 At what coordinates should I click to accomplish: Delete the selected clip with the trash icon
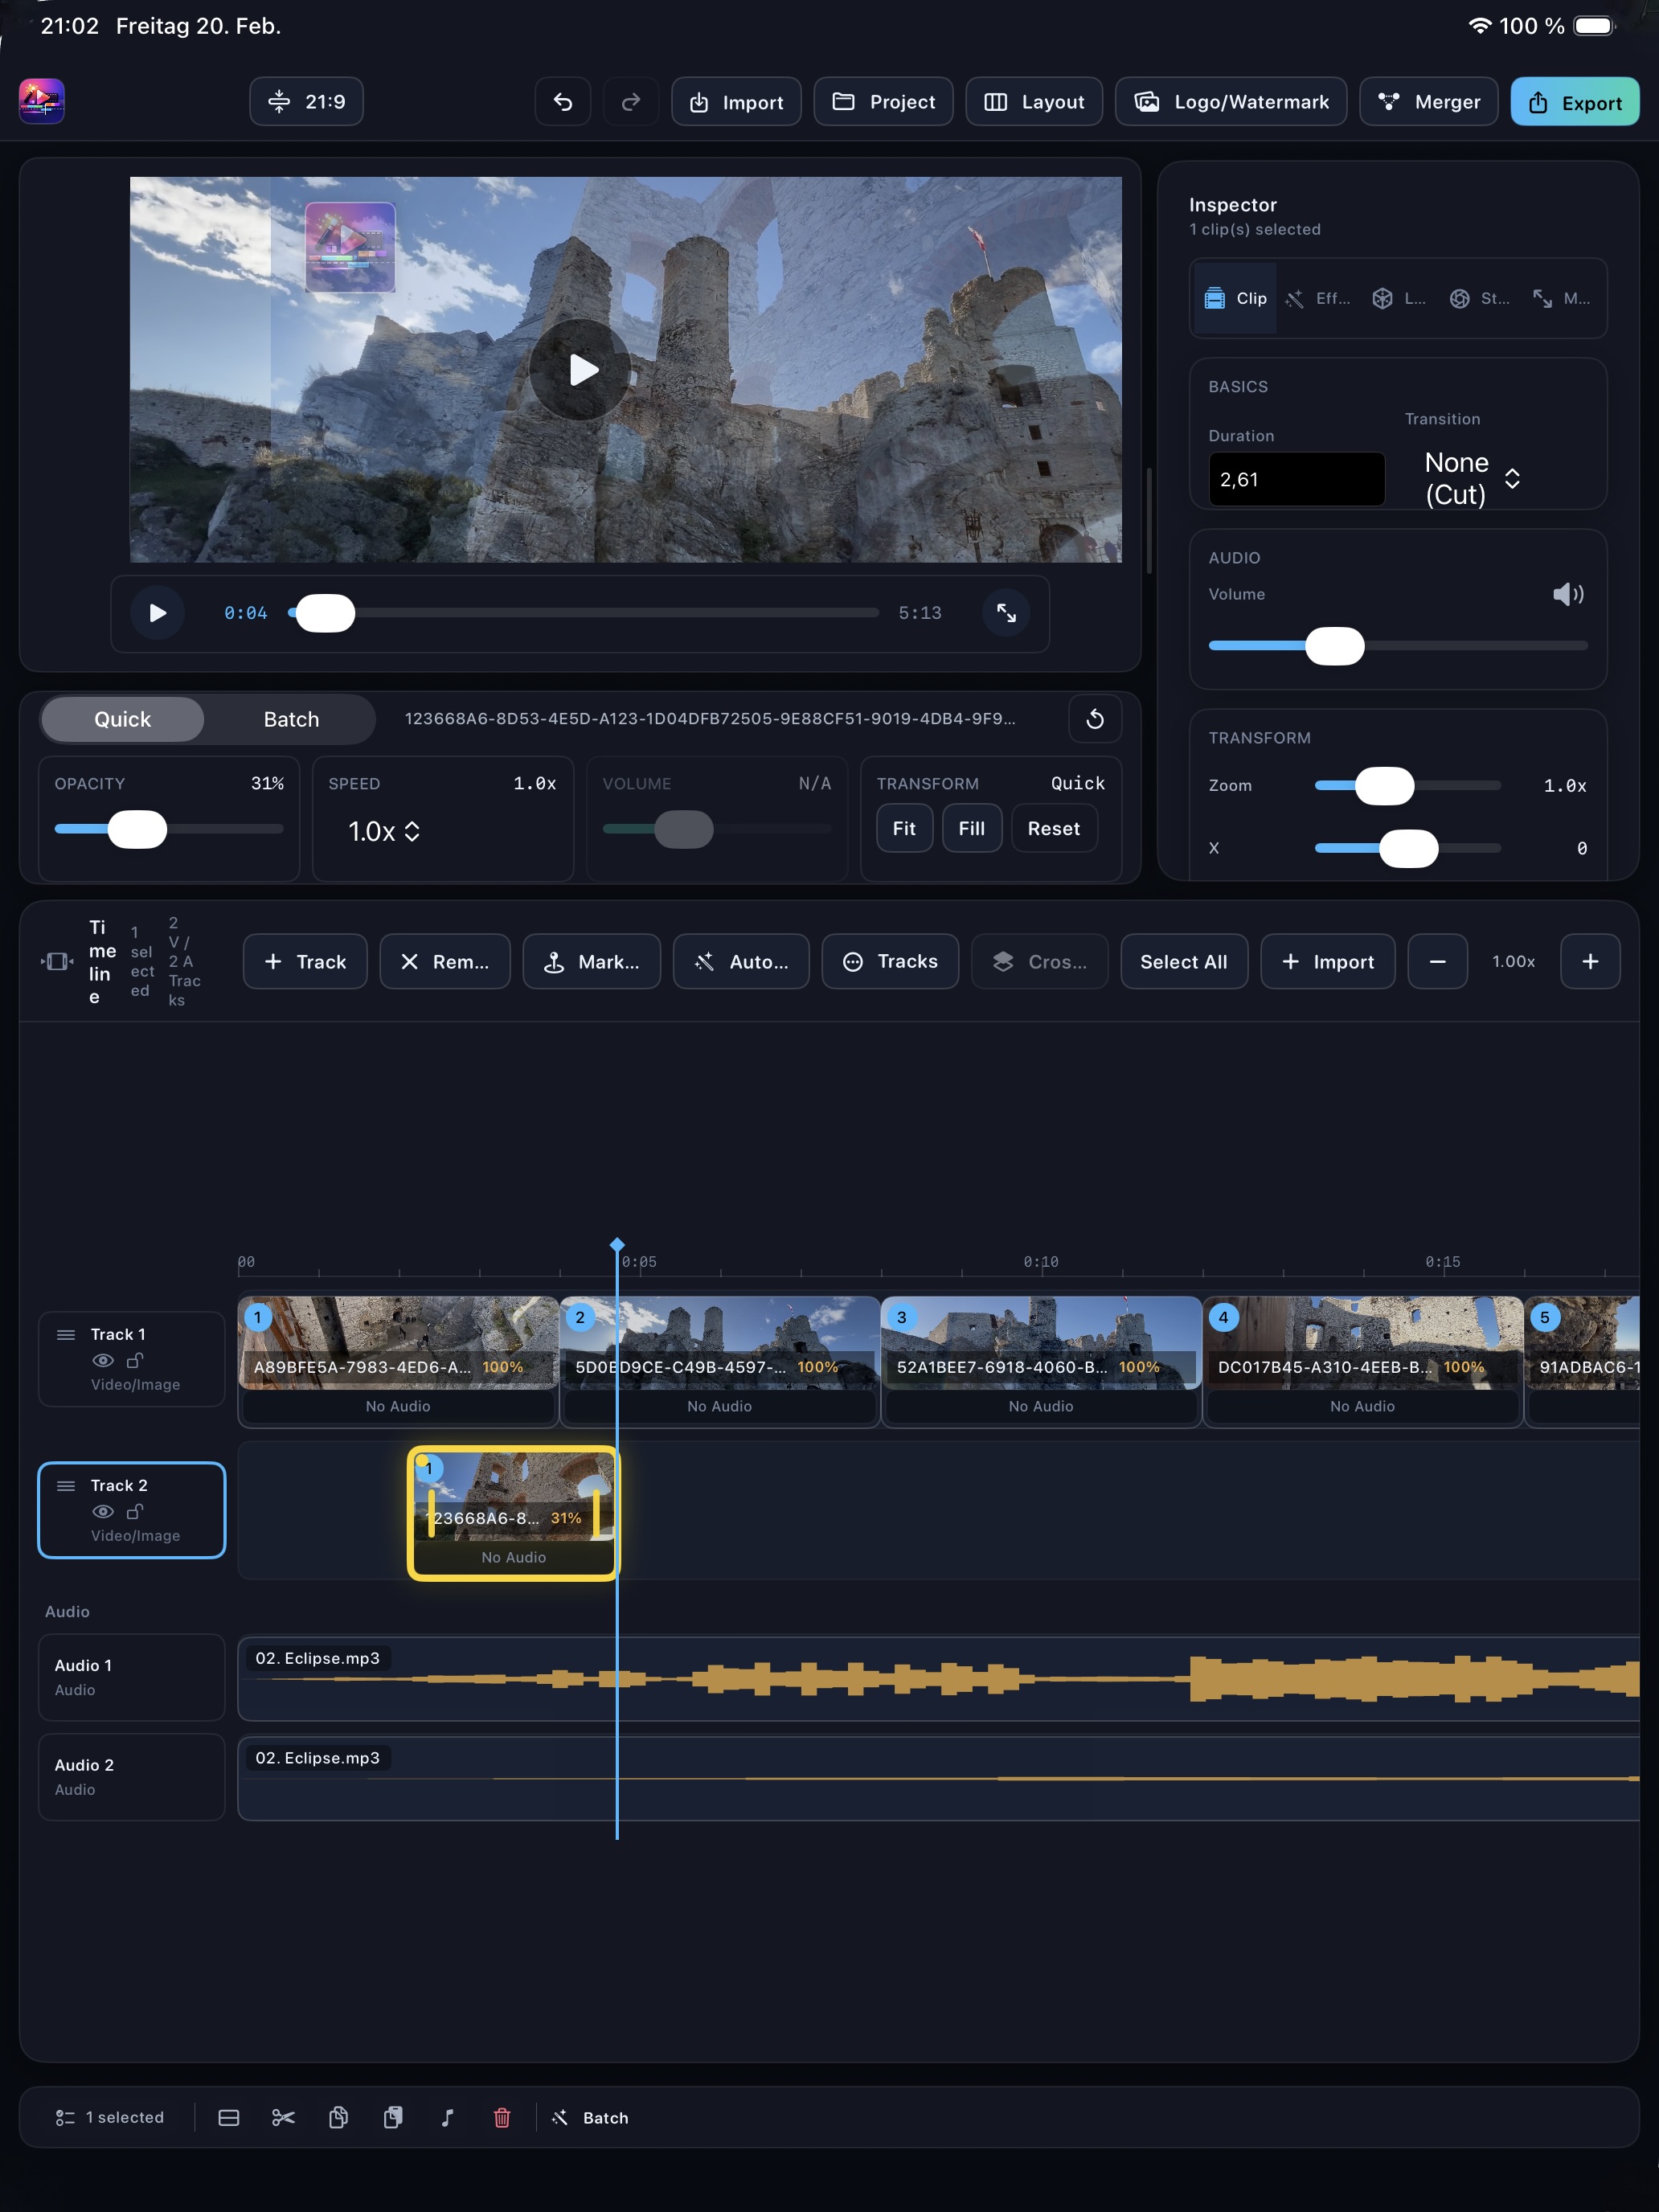coord(503,2117)
